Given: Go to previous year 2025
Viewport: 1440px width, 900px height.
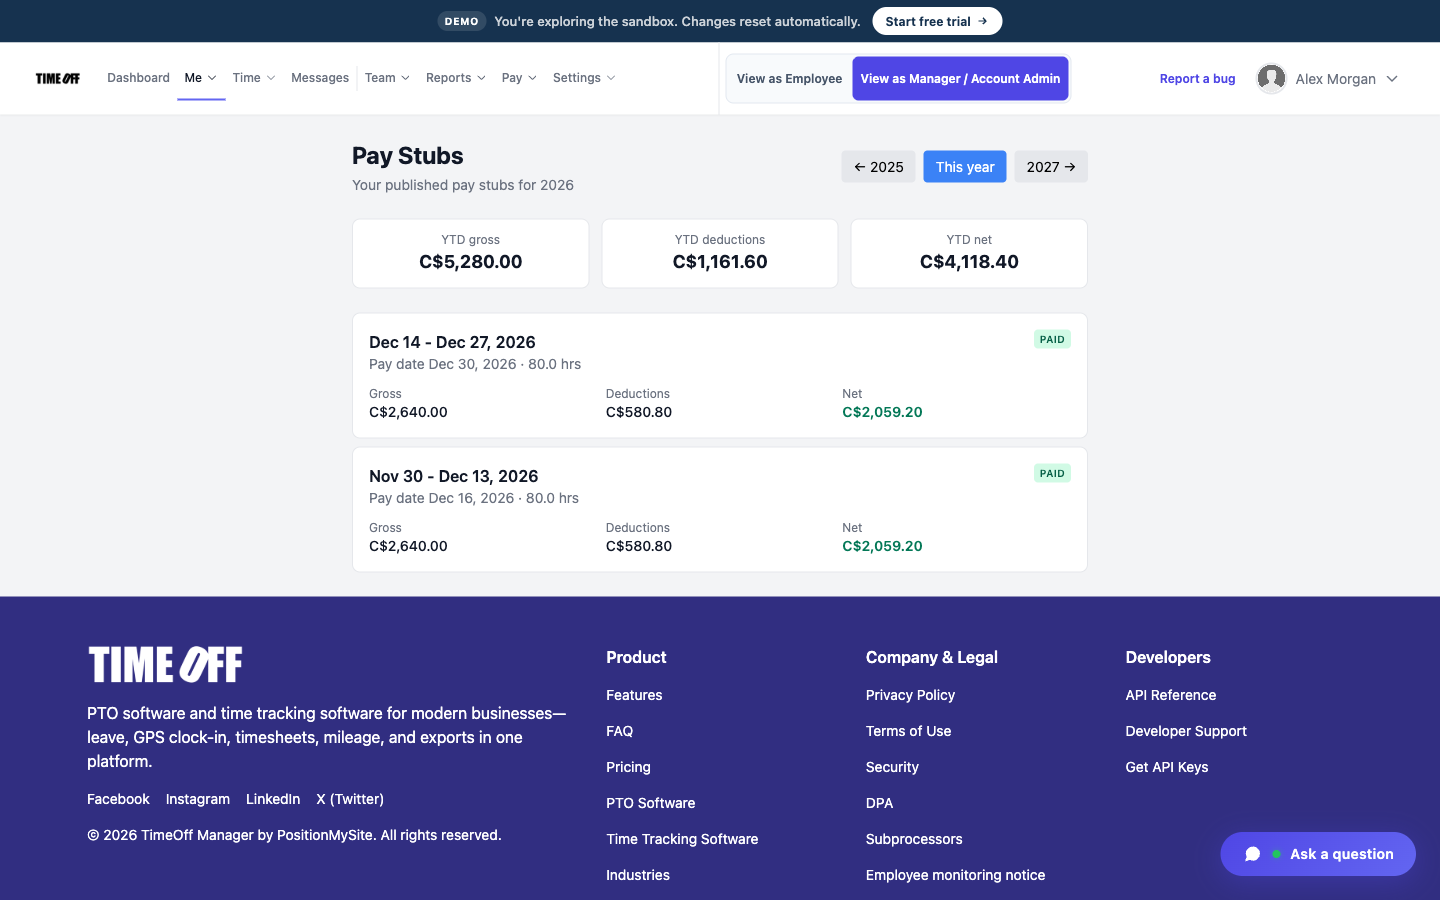Looking at the screenshot, I should click(878, 167).
